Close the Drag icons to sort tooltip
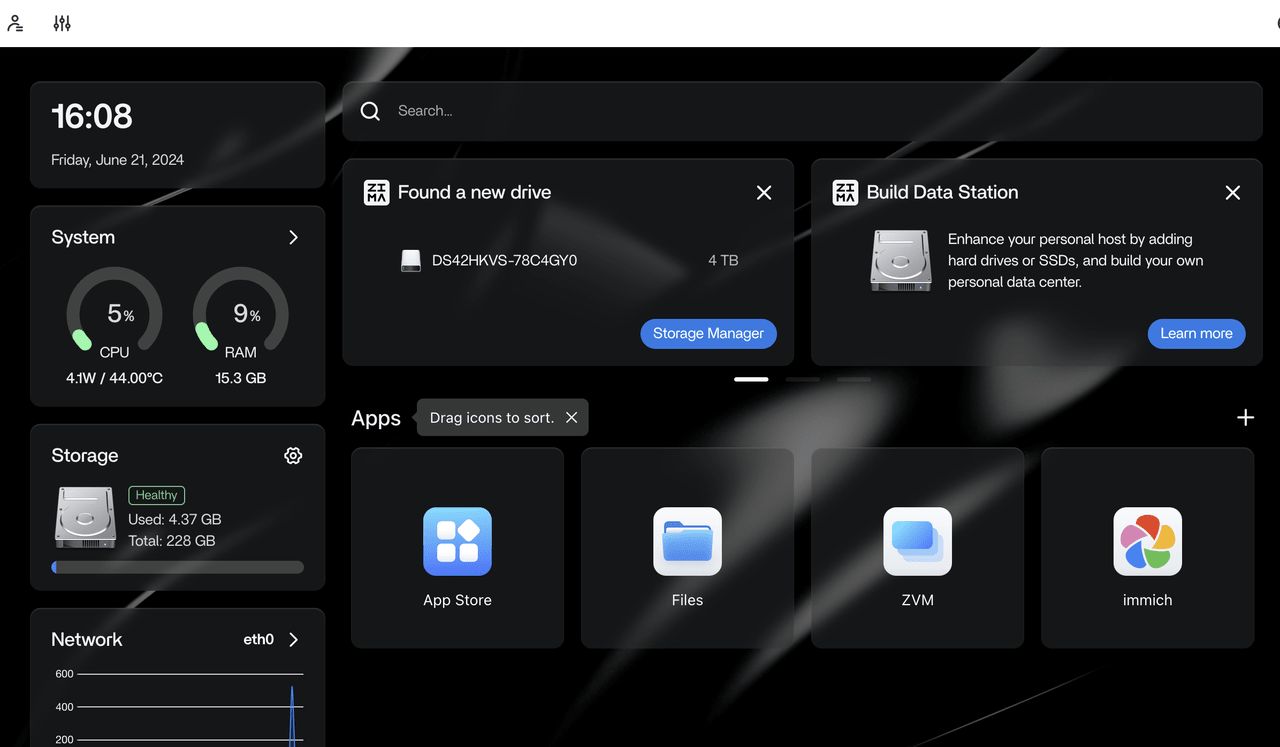This screenshot has height=747, width=1280. click(571, 417)
